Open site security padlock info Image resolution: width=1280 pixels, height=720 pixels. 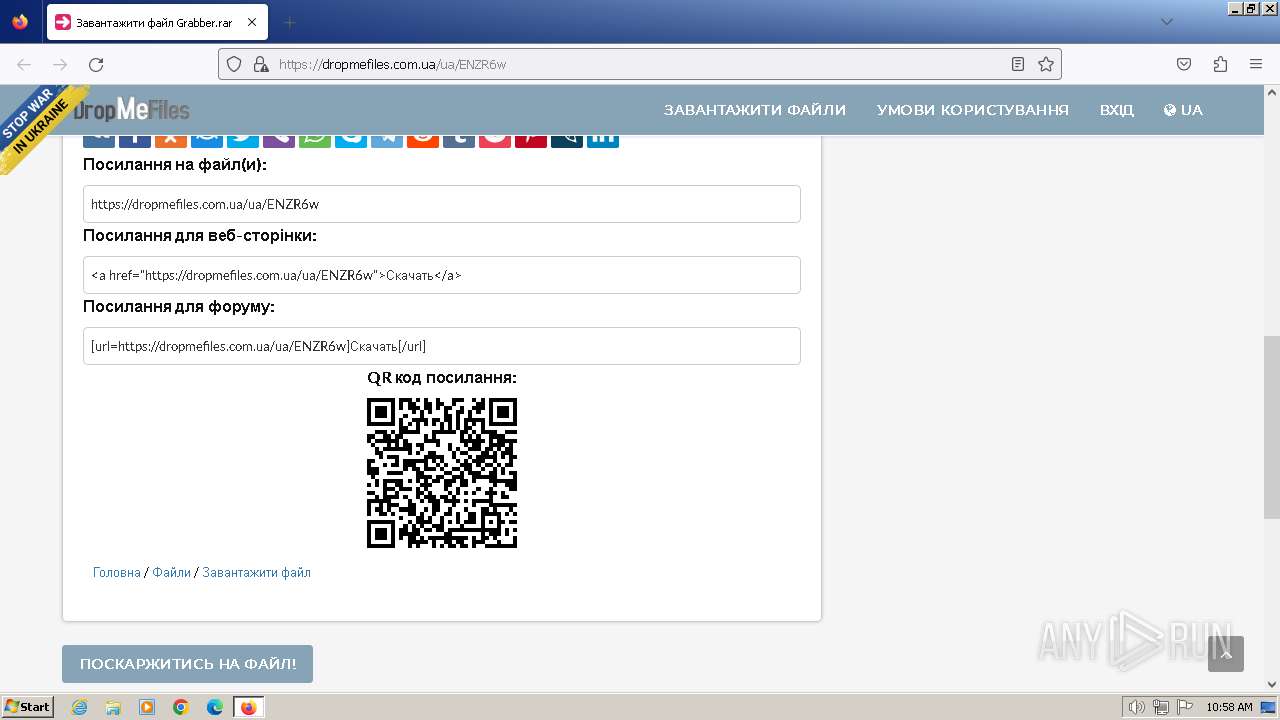pos(261,64)
